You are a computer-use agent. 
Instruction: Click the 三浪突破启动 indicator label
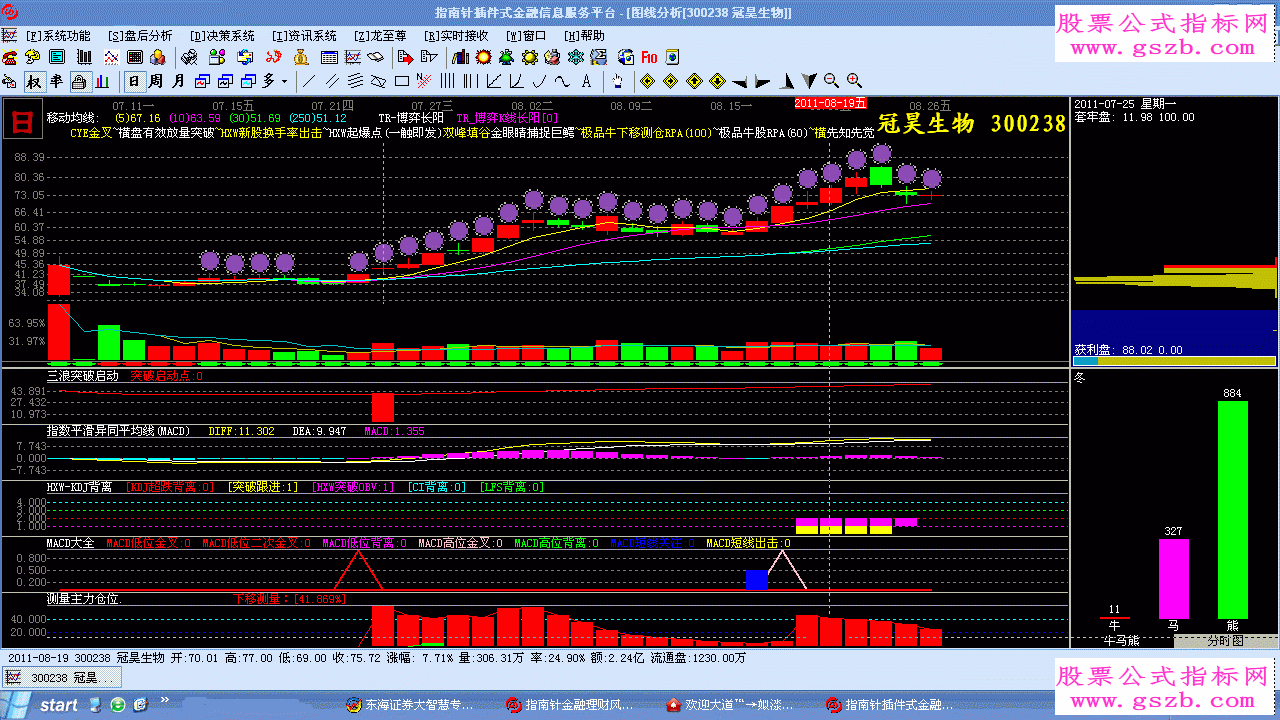coord(82,376)
